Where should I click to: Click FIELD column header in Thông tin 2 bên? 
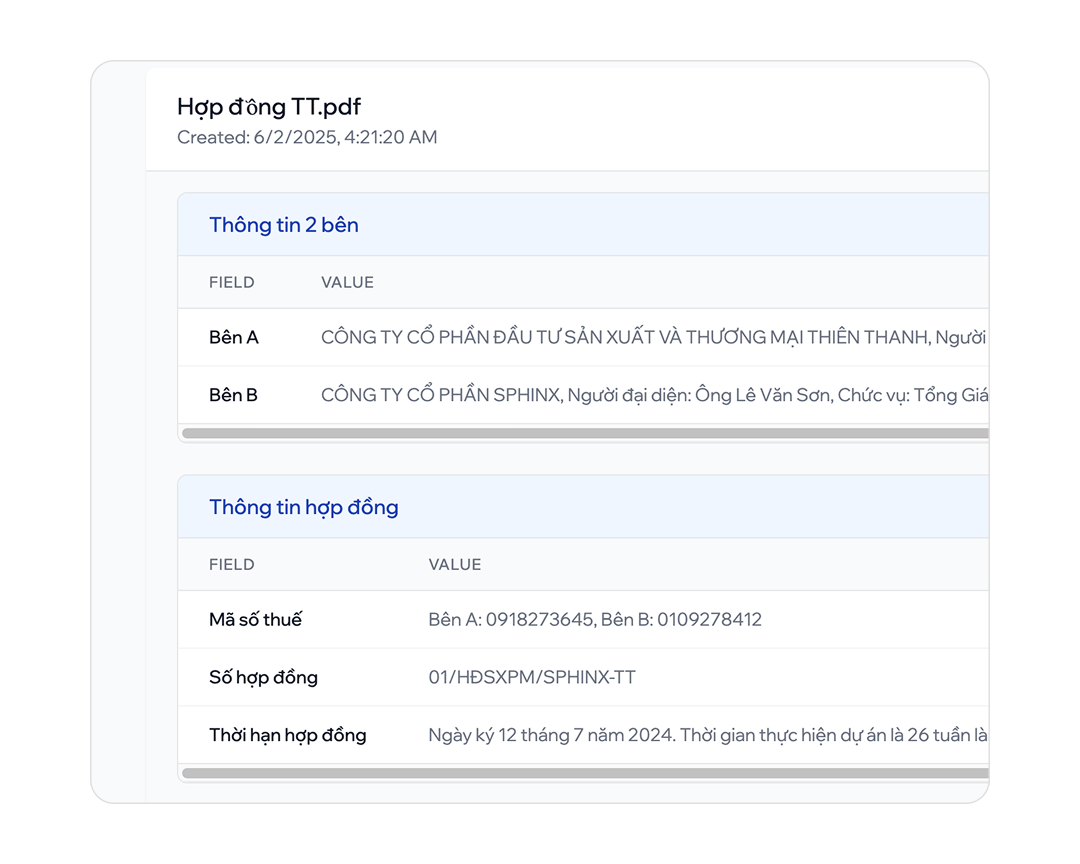click(x=231, y=282)
